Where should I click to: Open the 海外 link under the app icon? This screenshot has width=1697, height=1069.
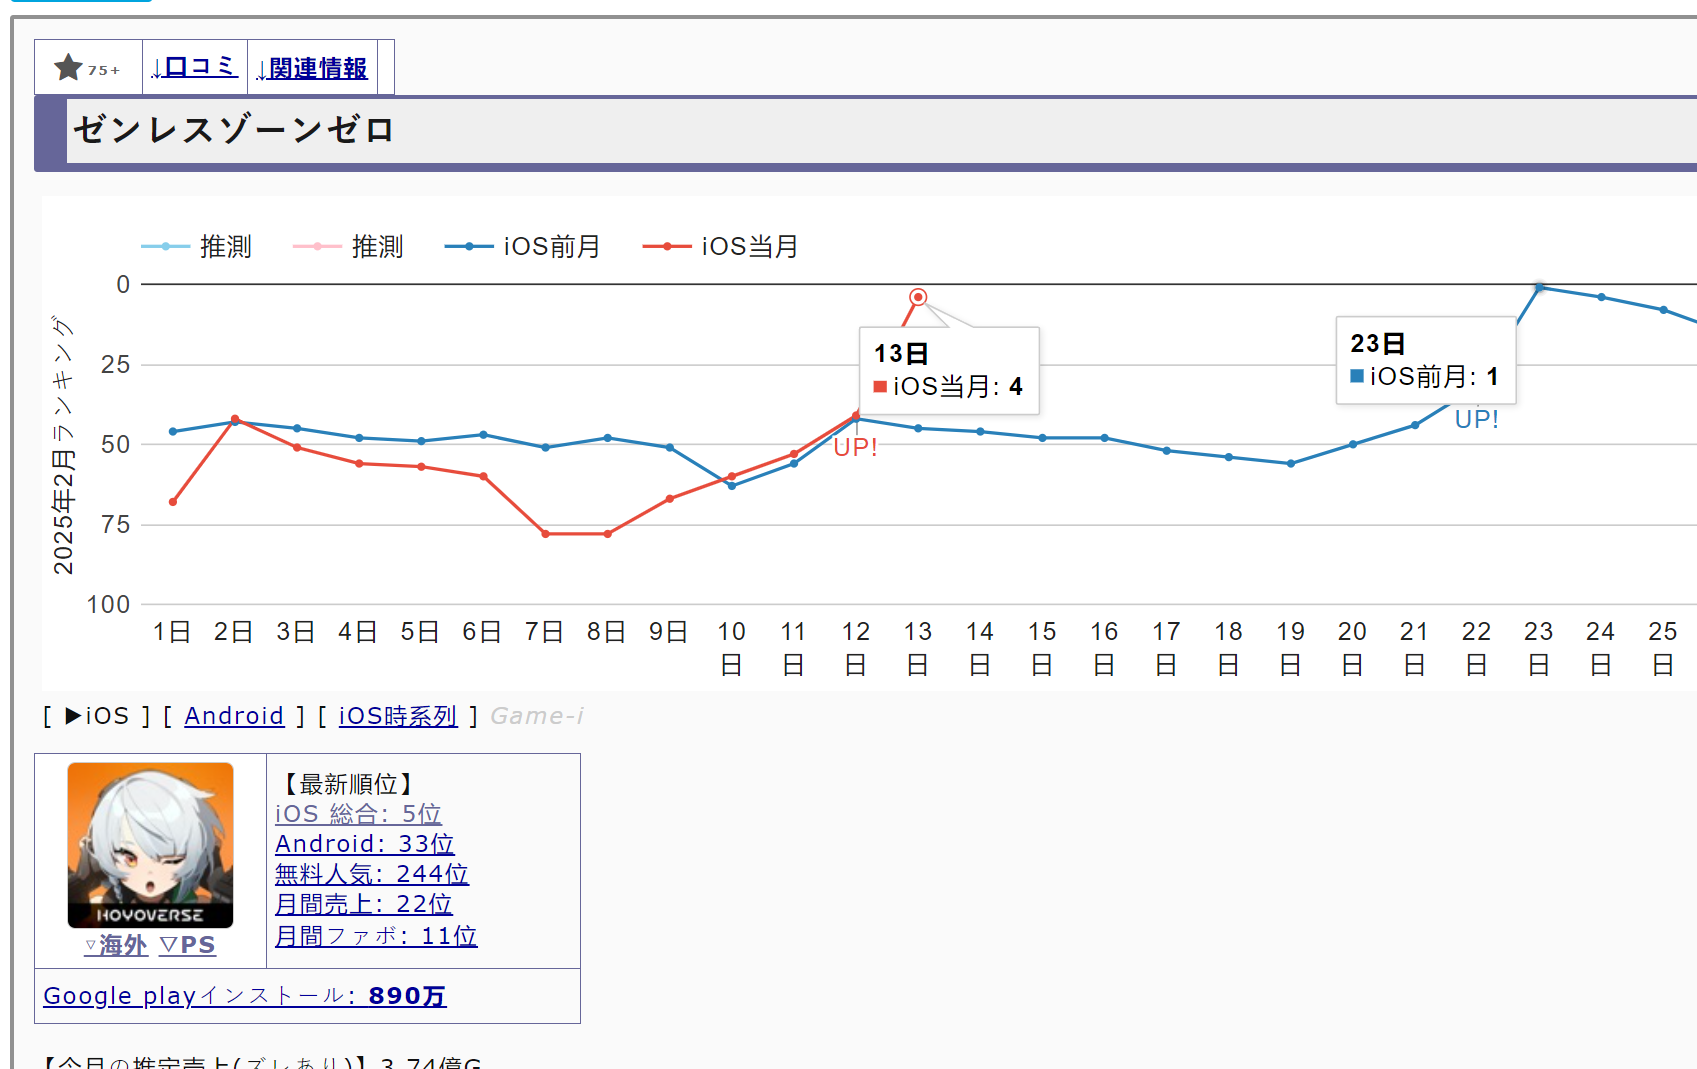(116, 945)
